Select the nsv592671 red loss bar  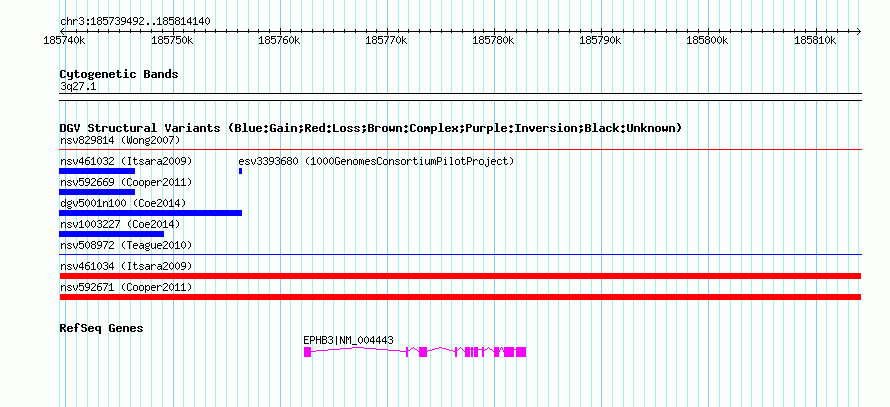pos(460,297)
